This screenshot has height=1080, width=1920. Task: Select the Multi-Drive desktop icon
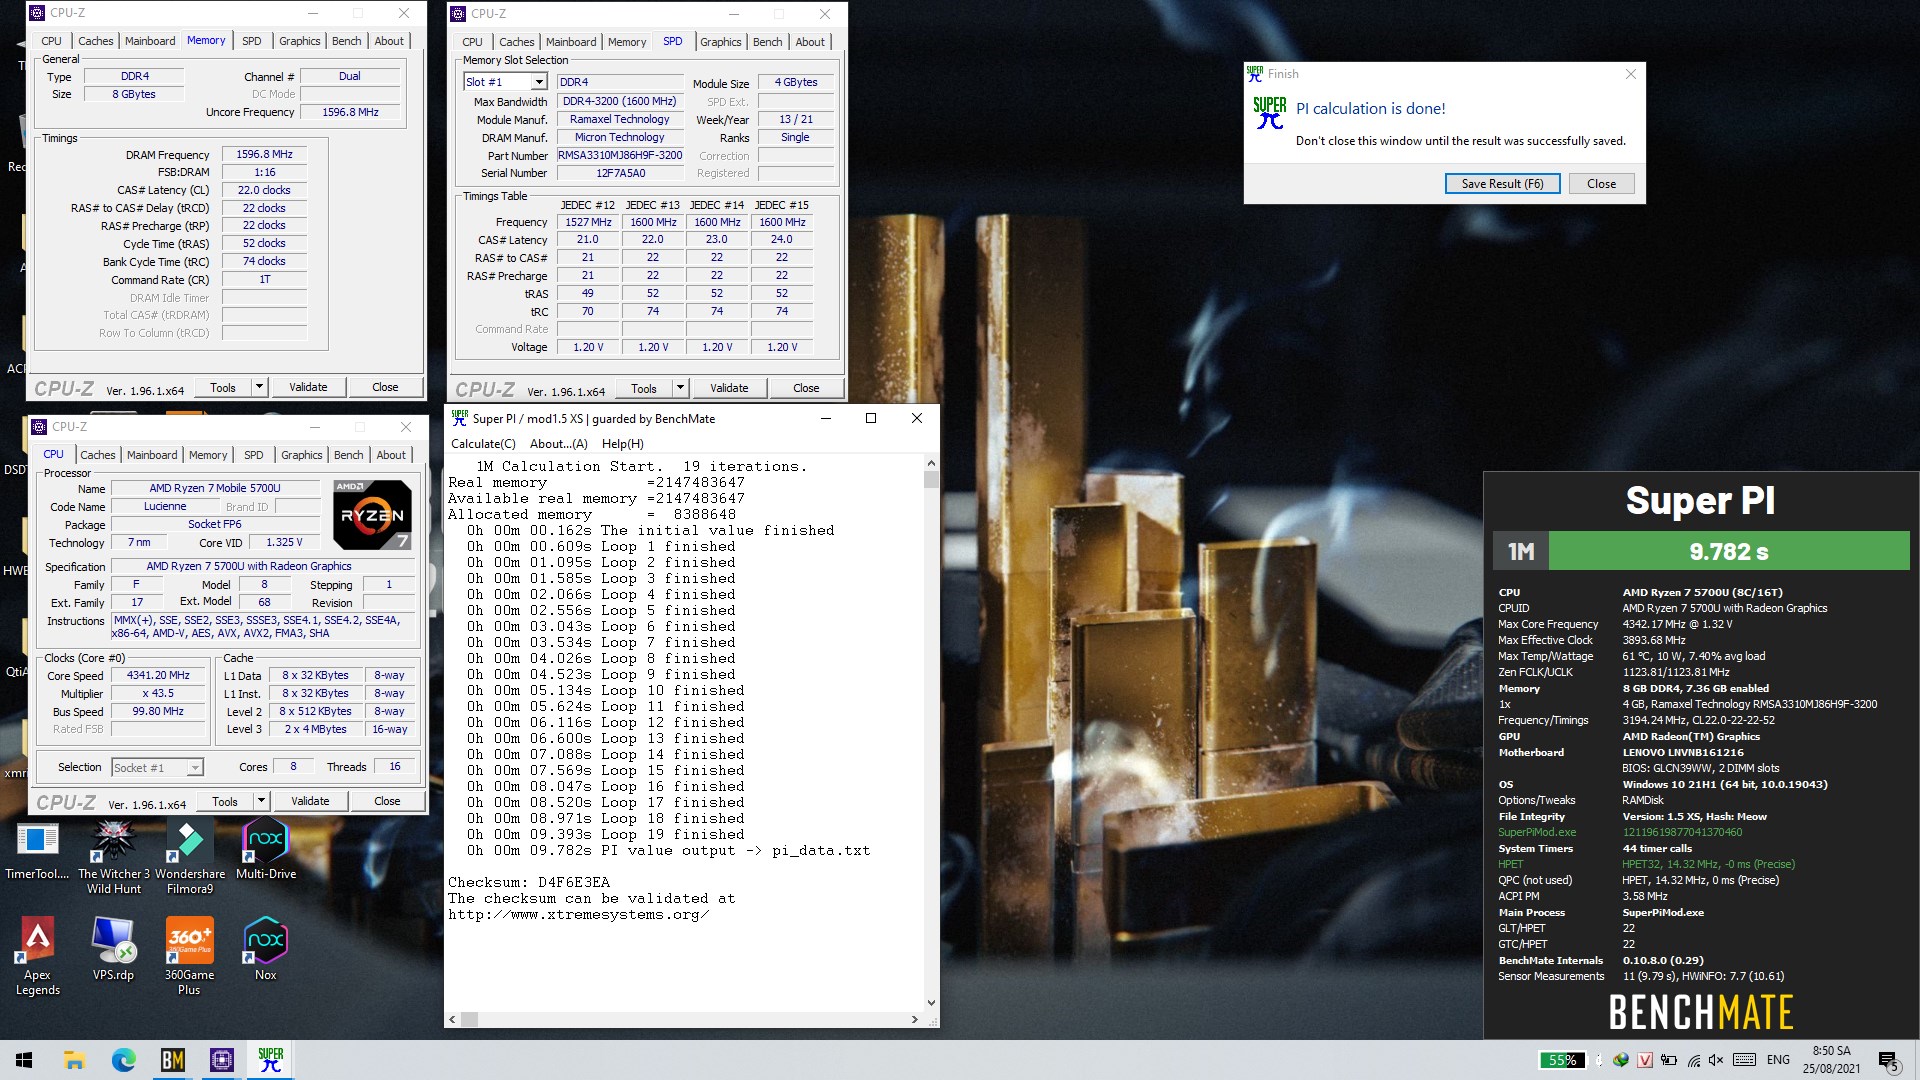click(266, 850)
